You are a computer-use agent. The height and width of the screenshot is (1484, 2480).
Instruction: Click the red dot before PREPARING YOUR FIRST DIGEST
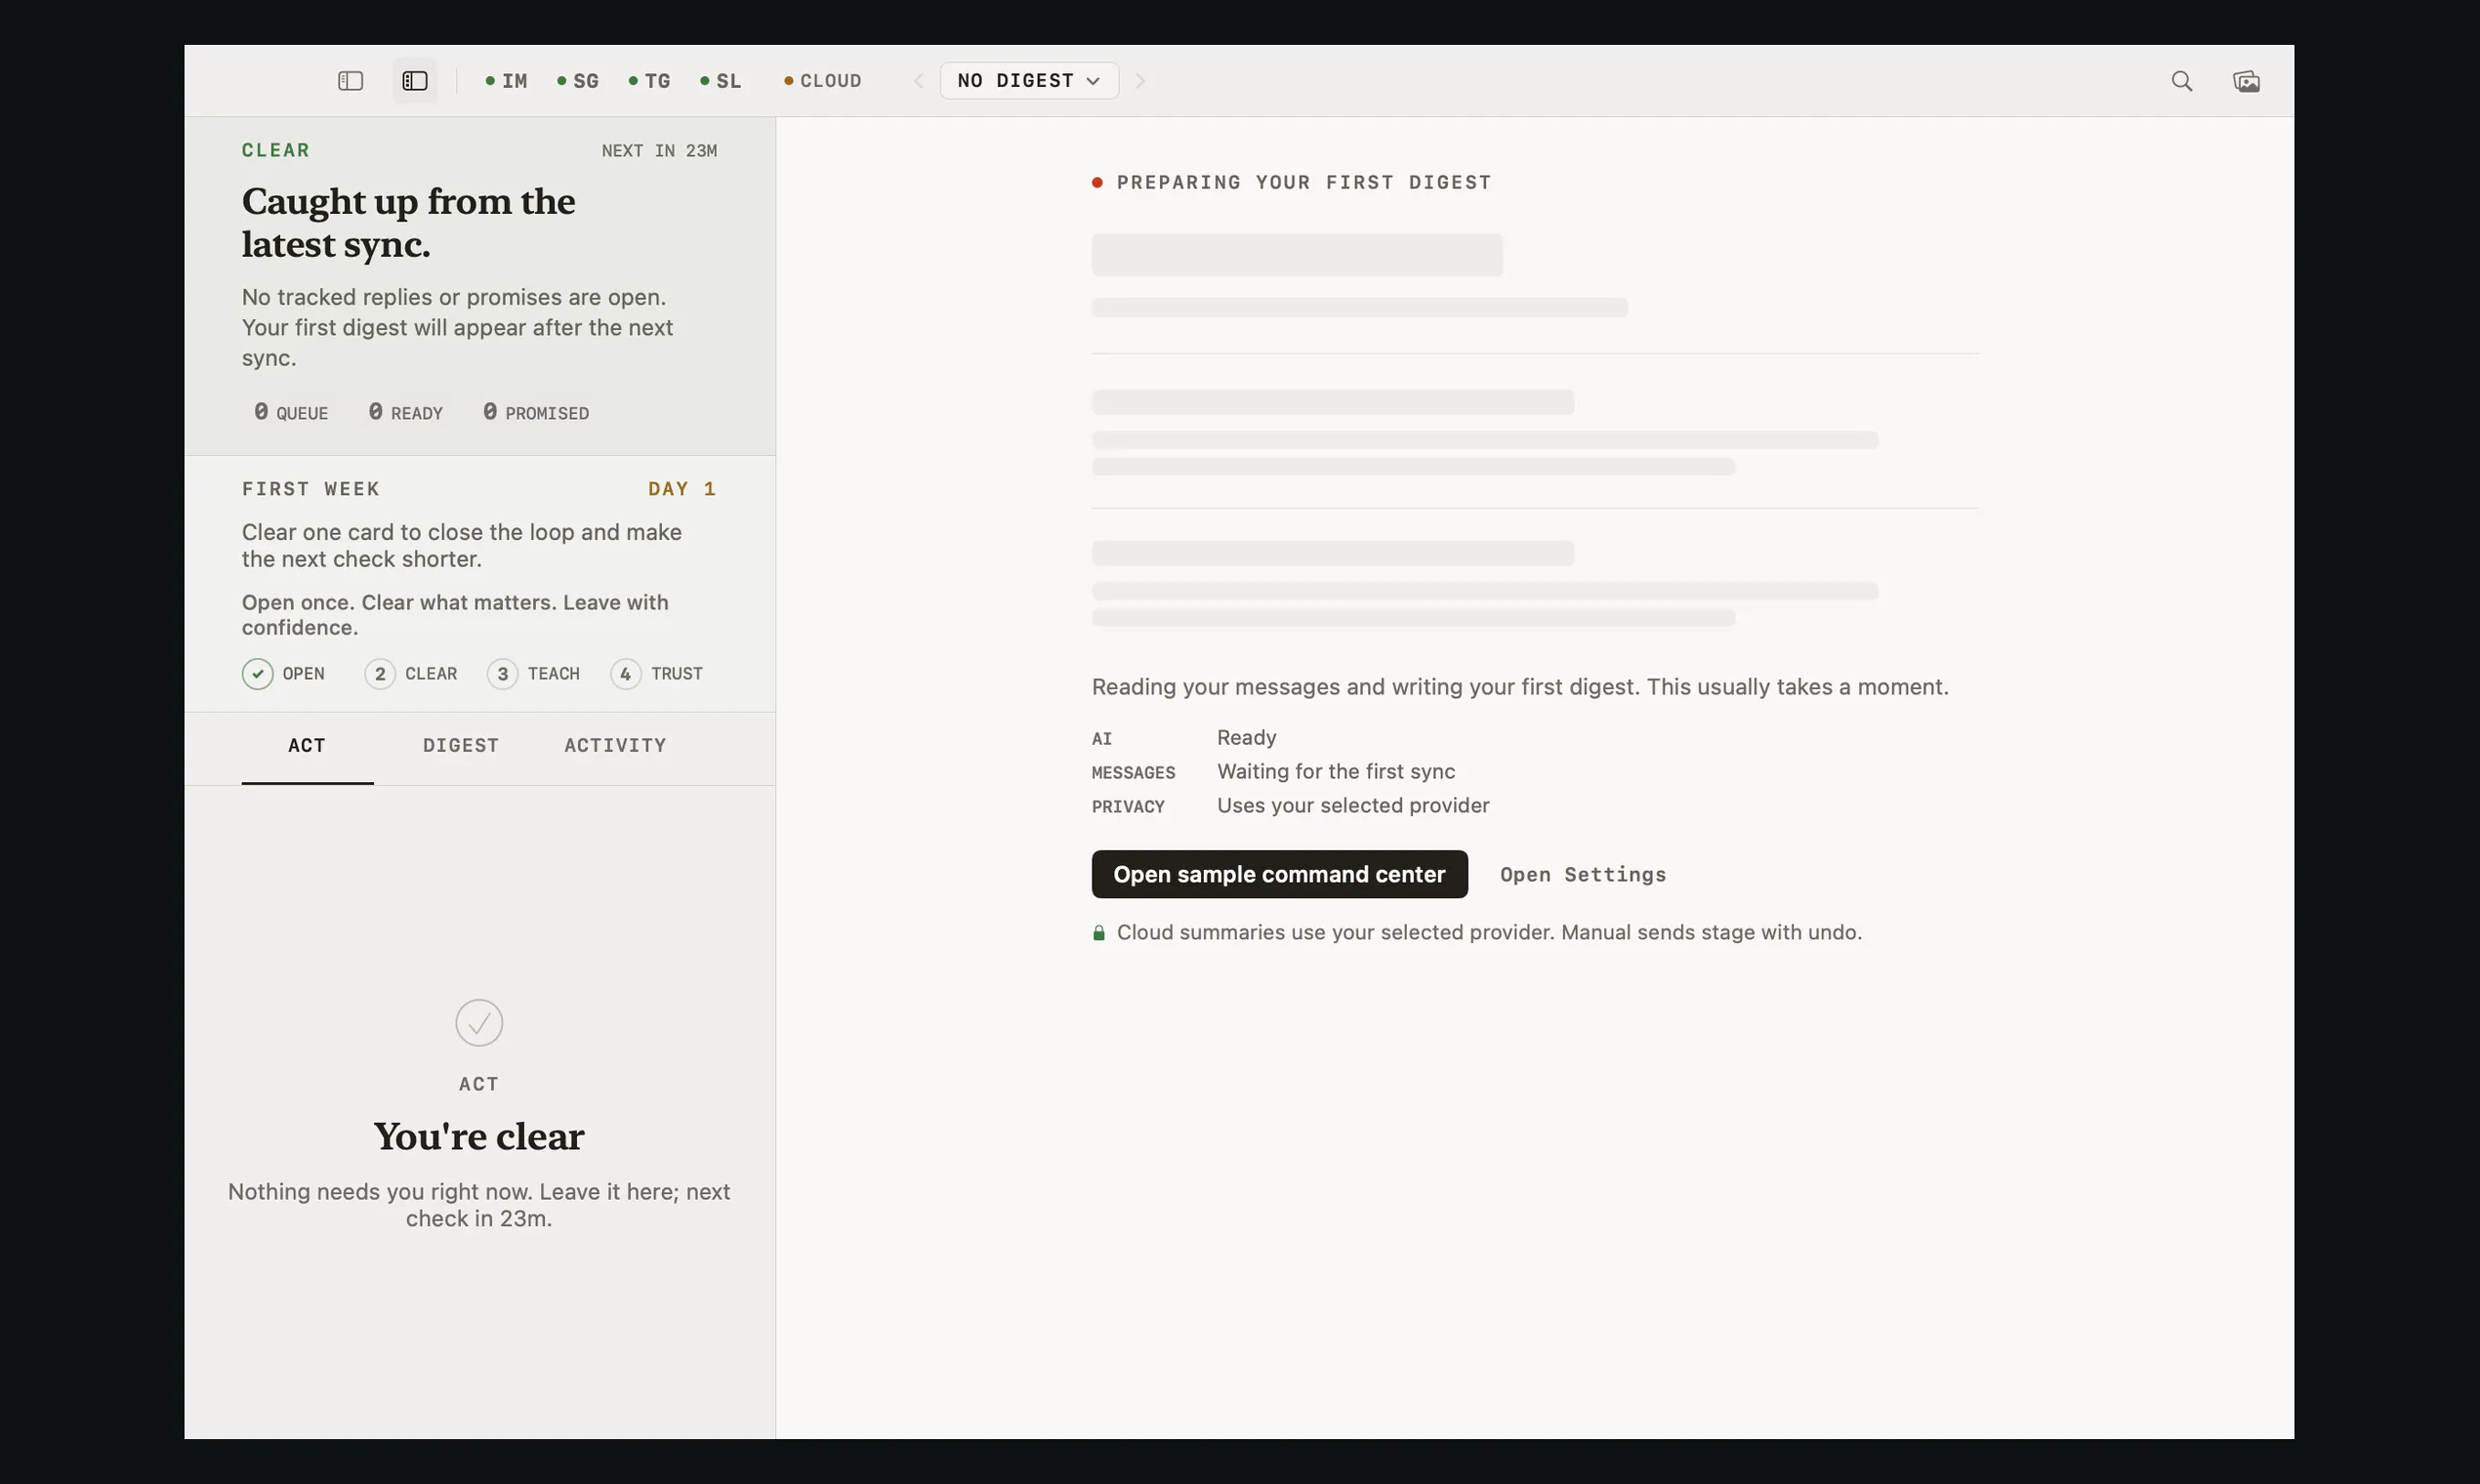[x=1097, y=183]
